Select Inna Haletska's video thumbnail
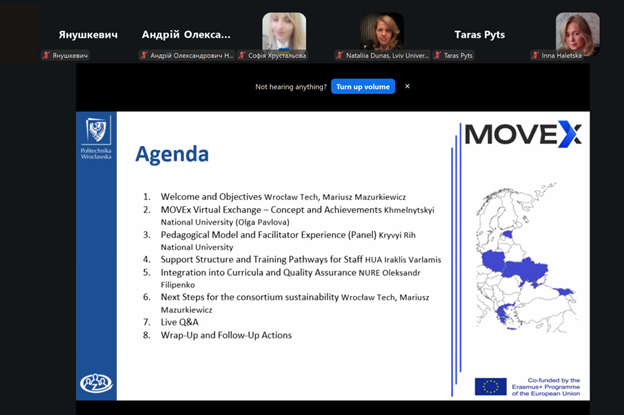Image resolution: width=624 pixels, height=415 pixels. 577,32
